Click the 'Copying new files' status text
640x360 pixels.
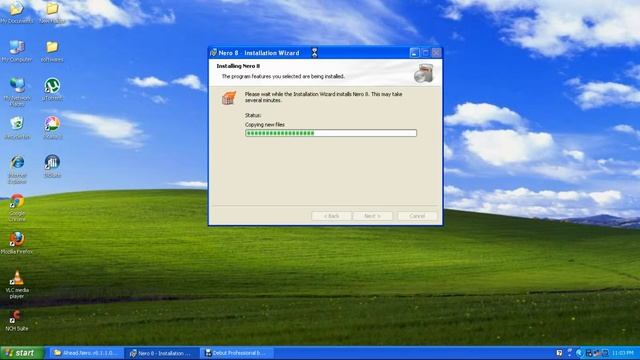point(265,124)
